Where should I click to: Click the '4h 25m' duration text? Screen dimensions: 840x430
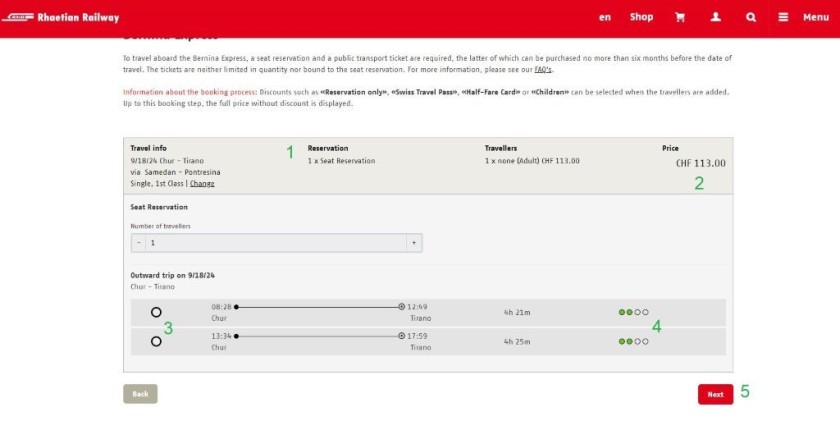click(517, 341)
